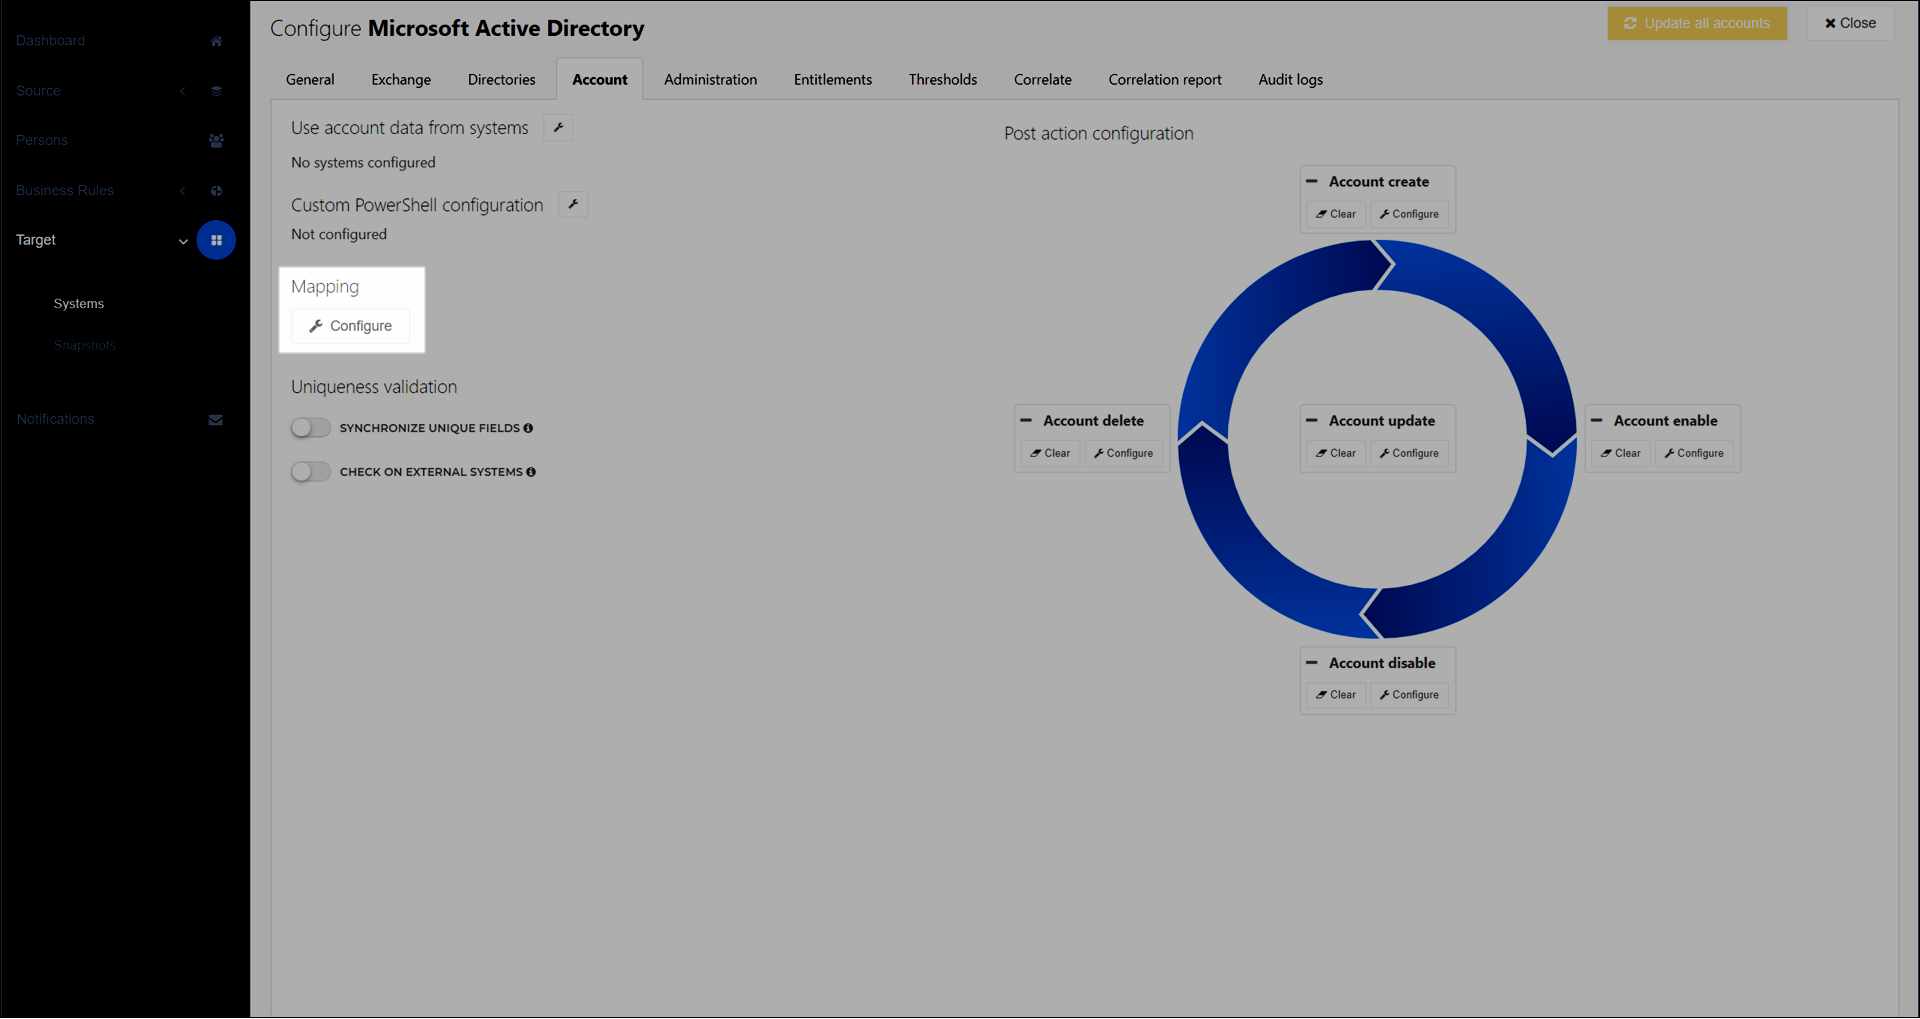Toggle Synchronize unique fields switch
Screen dimensions: 1920x1019
310,428
